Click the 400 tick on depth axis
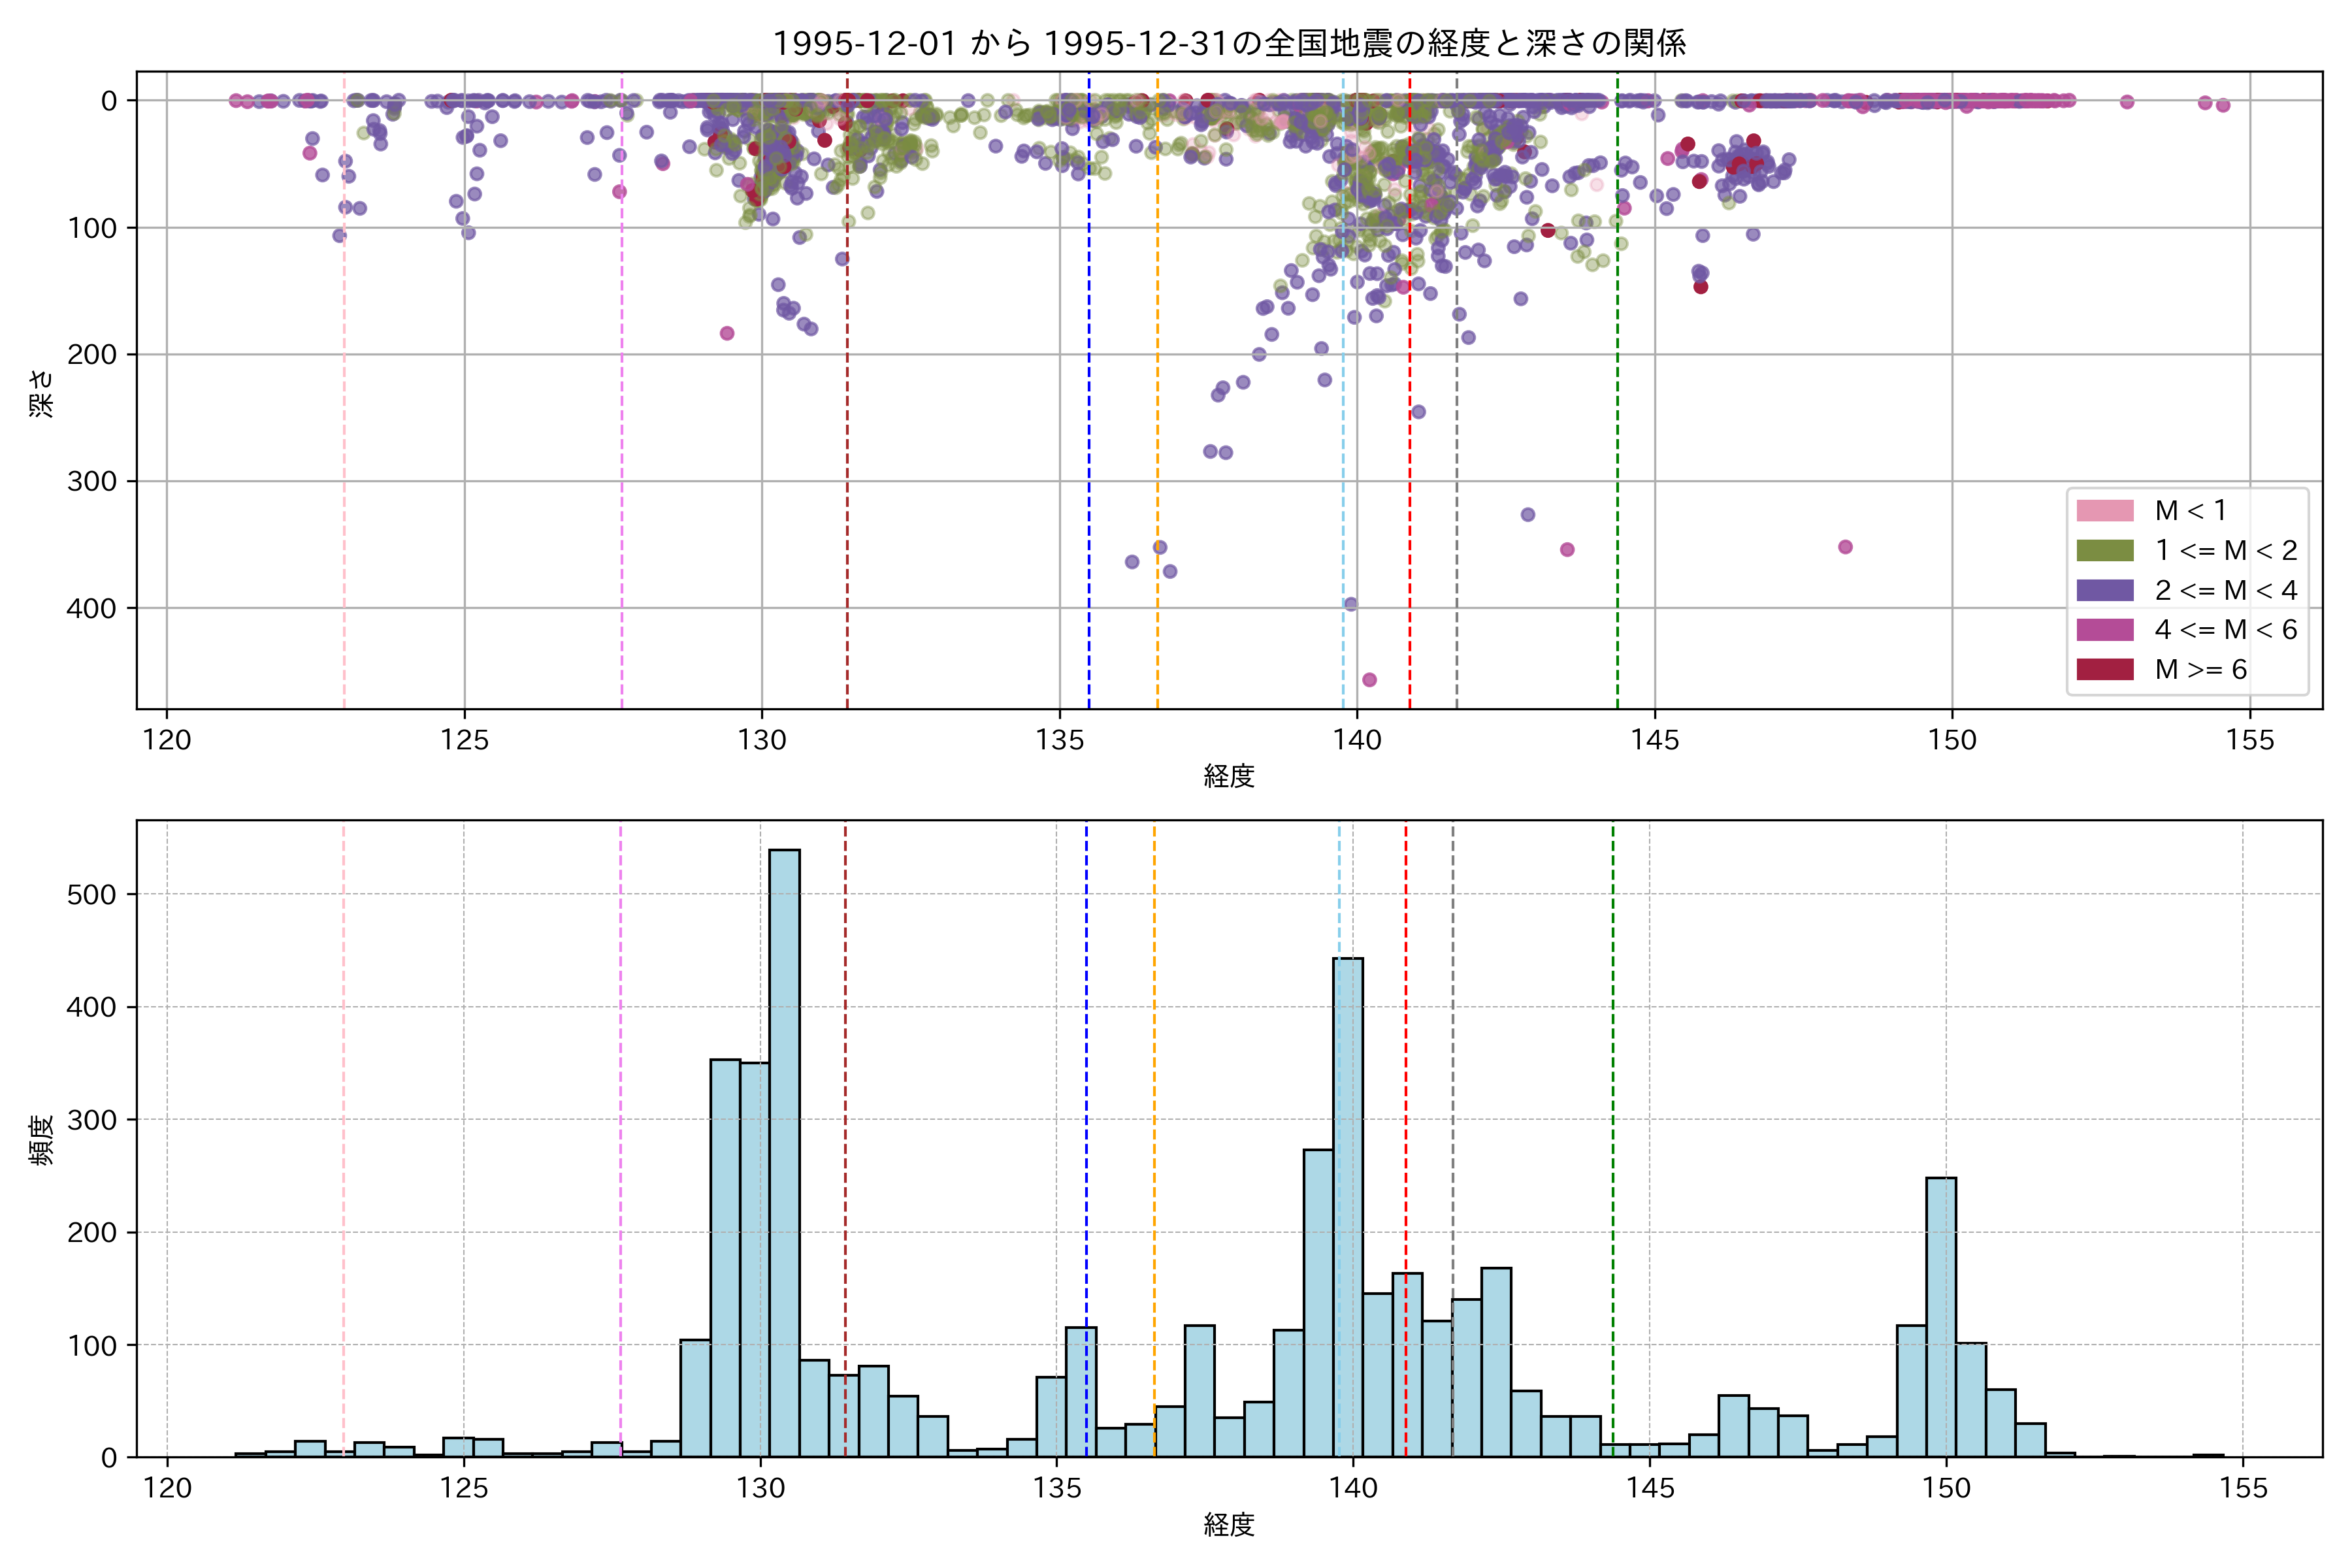 tap(91, 608)
